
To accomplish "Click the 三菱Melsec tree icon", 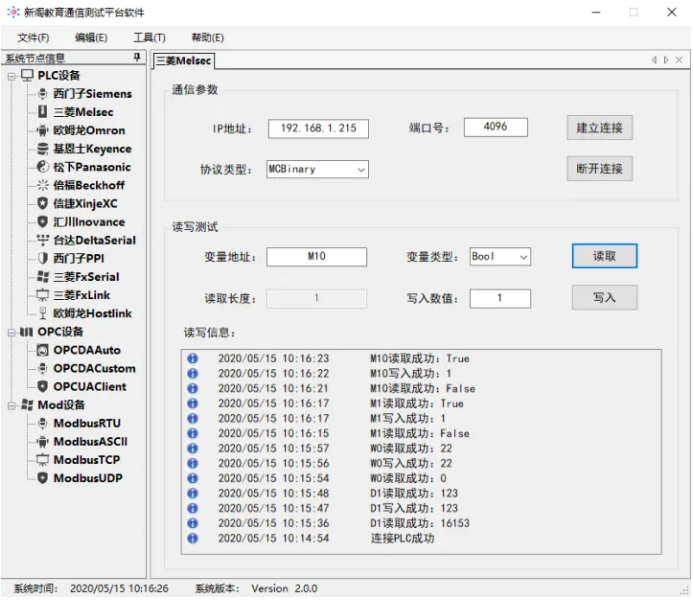I will click(x=42, y=112).
